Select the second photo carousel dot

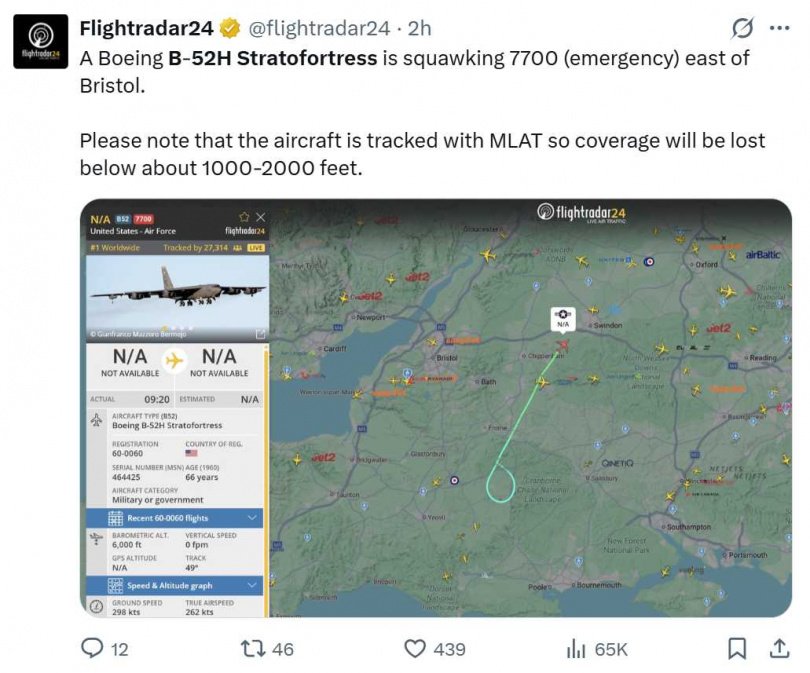coord(170,327)
